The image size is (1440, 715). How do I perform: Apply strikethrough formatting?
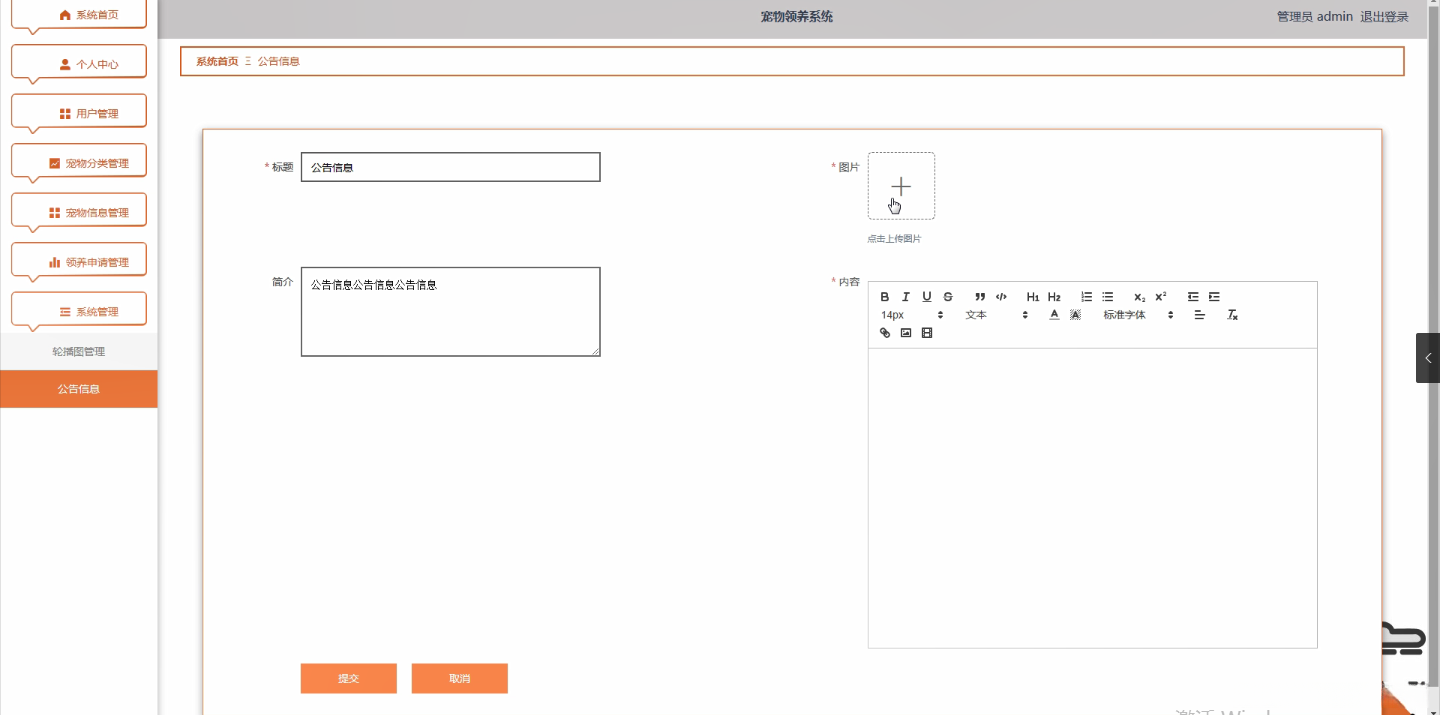click(948, 297)
